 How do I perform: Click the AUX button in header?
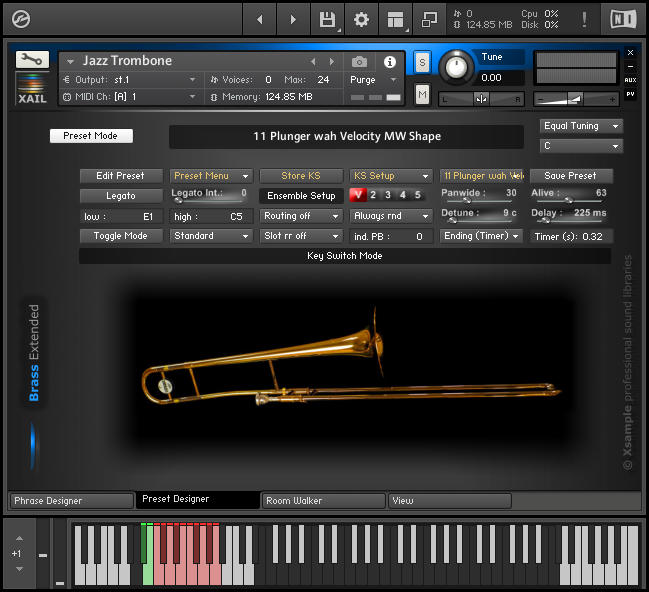(x=630, y=80)
